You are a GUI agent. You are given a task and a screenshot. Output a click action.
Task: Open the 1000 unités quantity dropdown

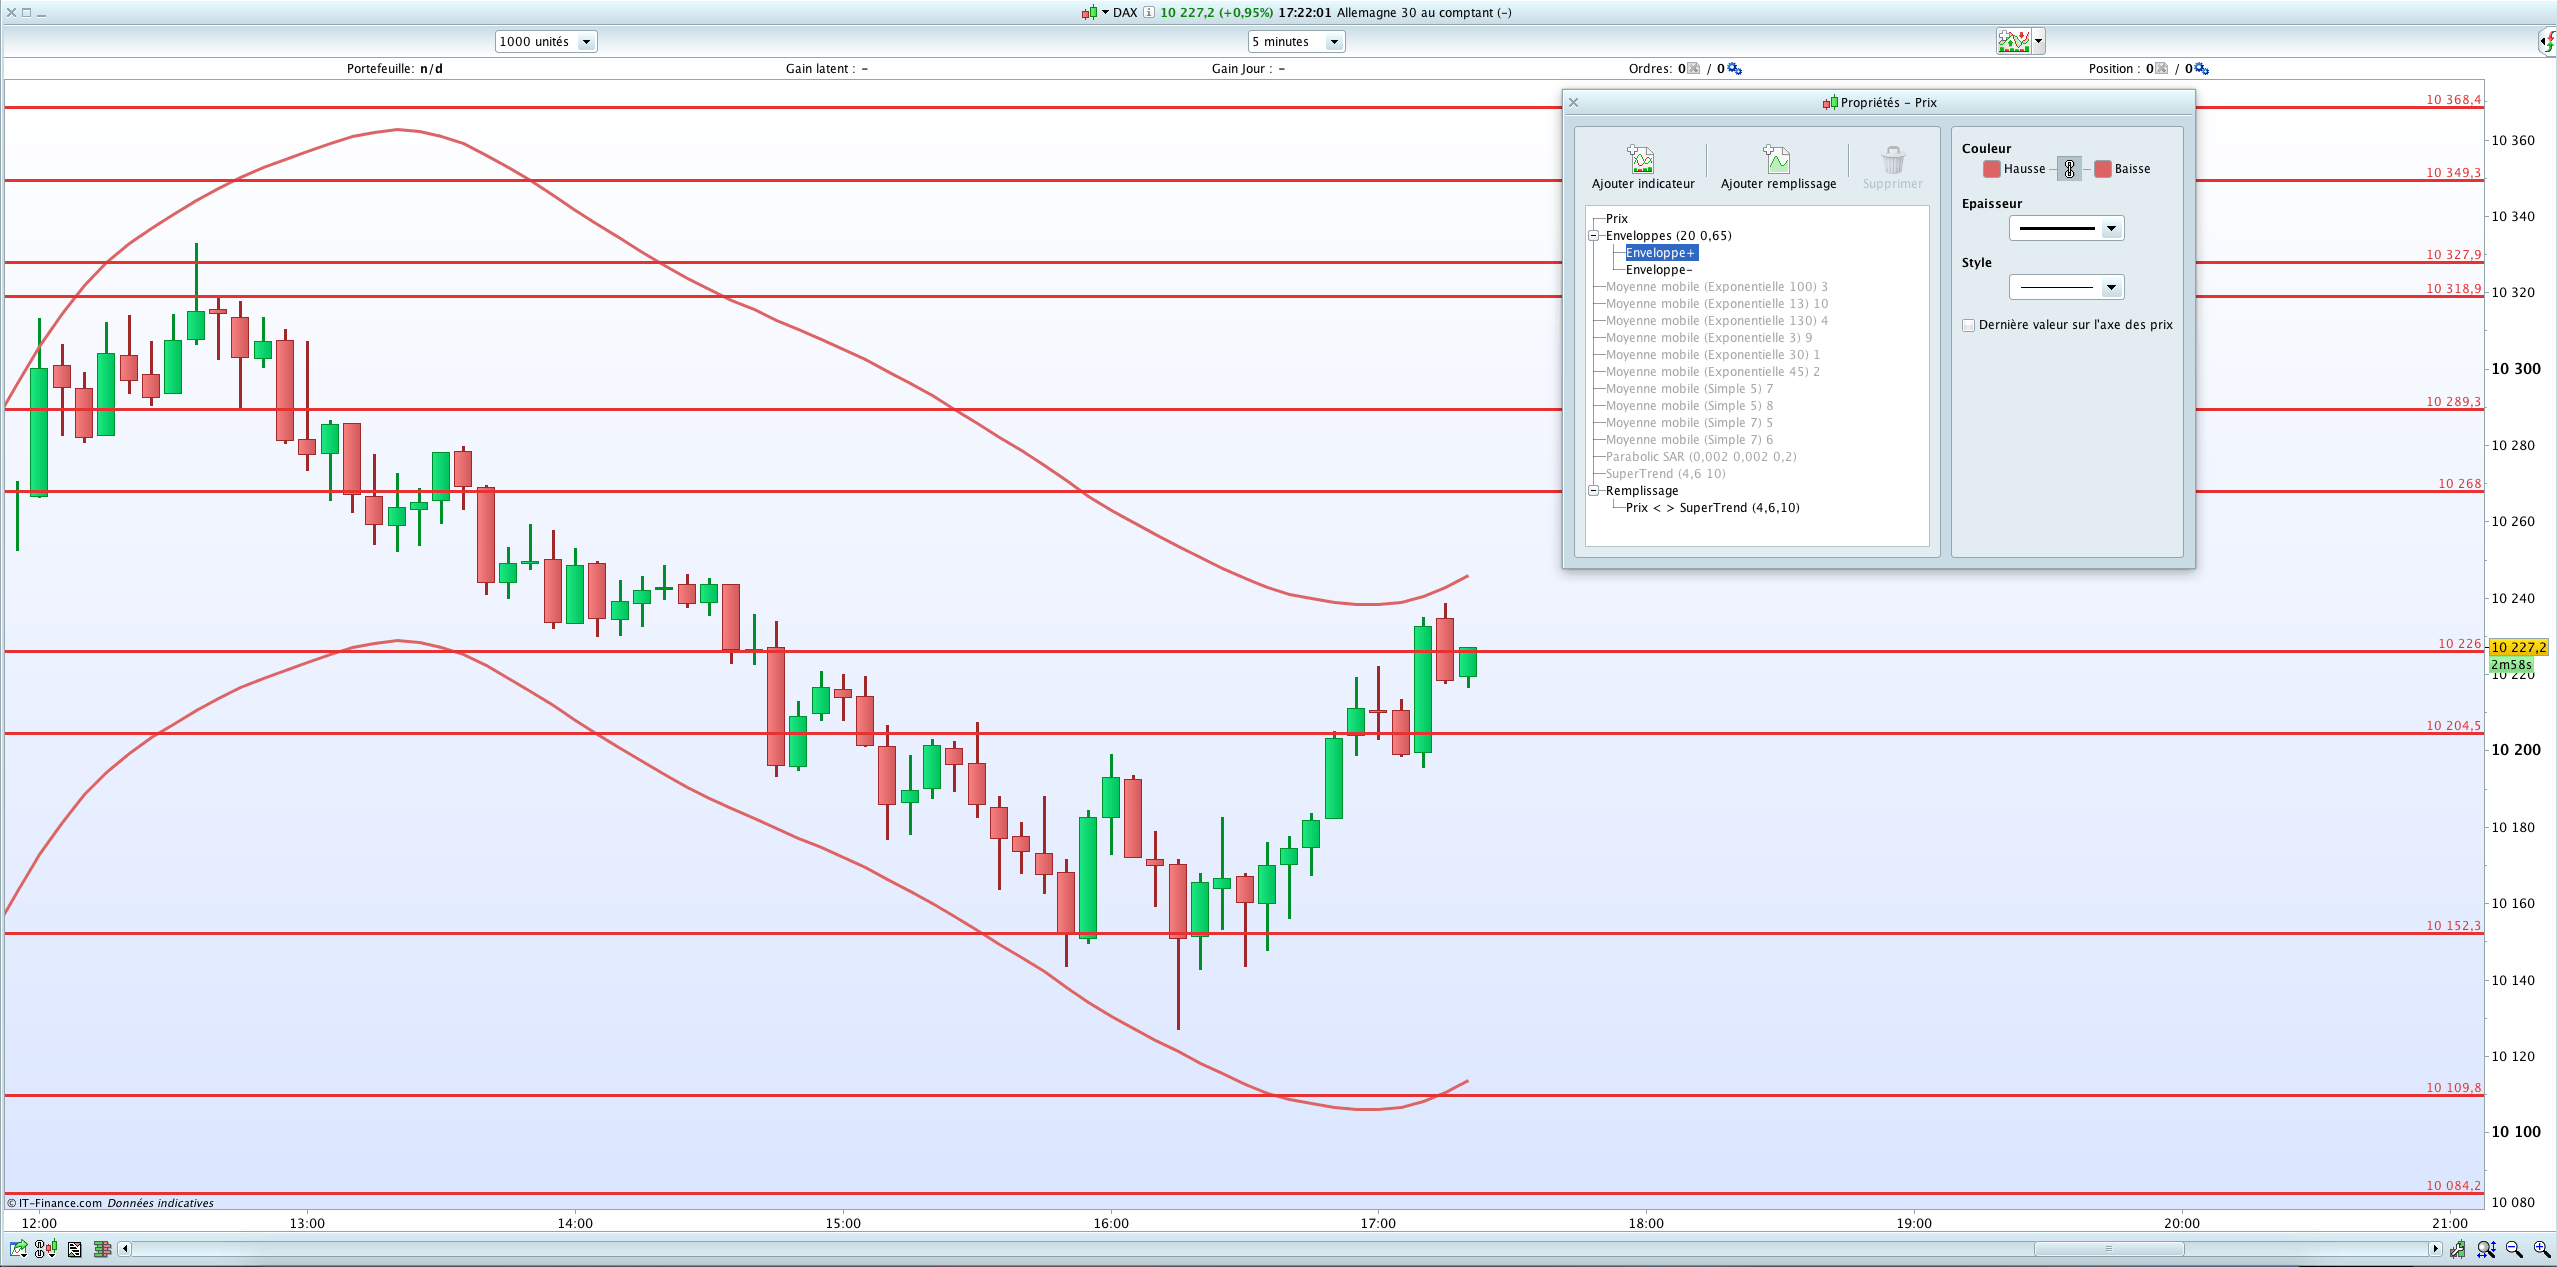coord(586,42)
